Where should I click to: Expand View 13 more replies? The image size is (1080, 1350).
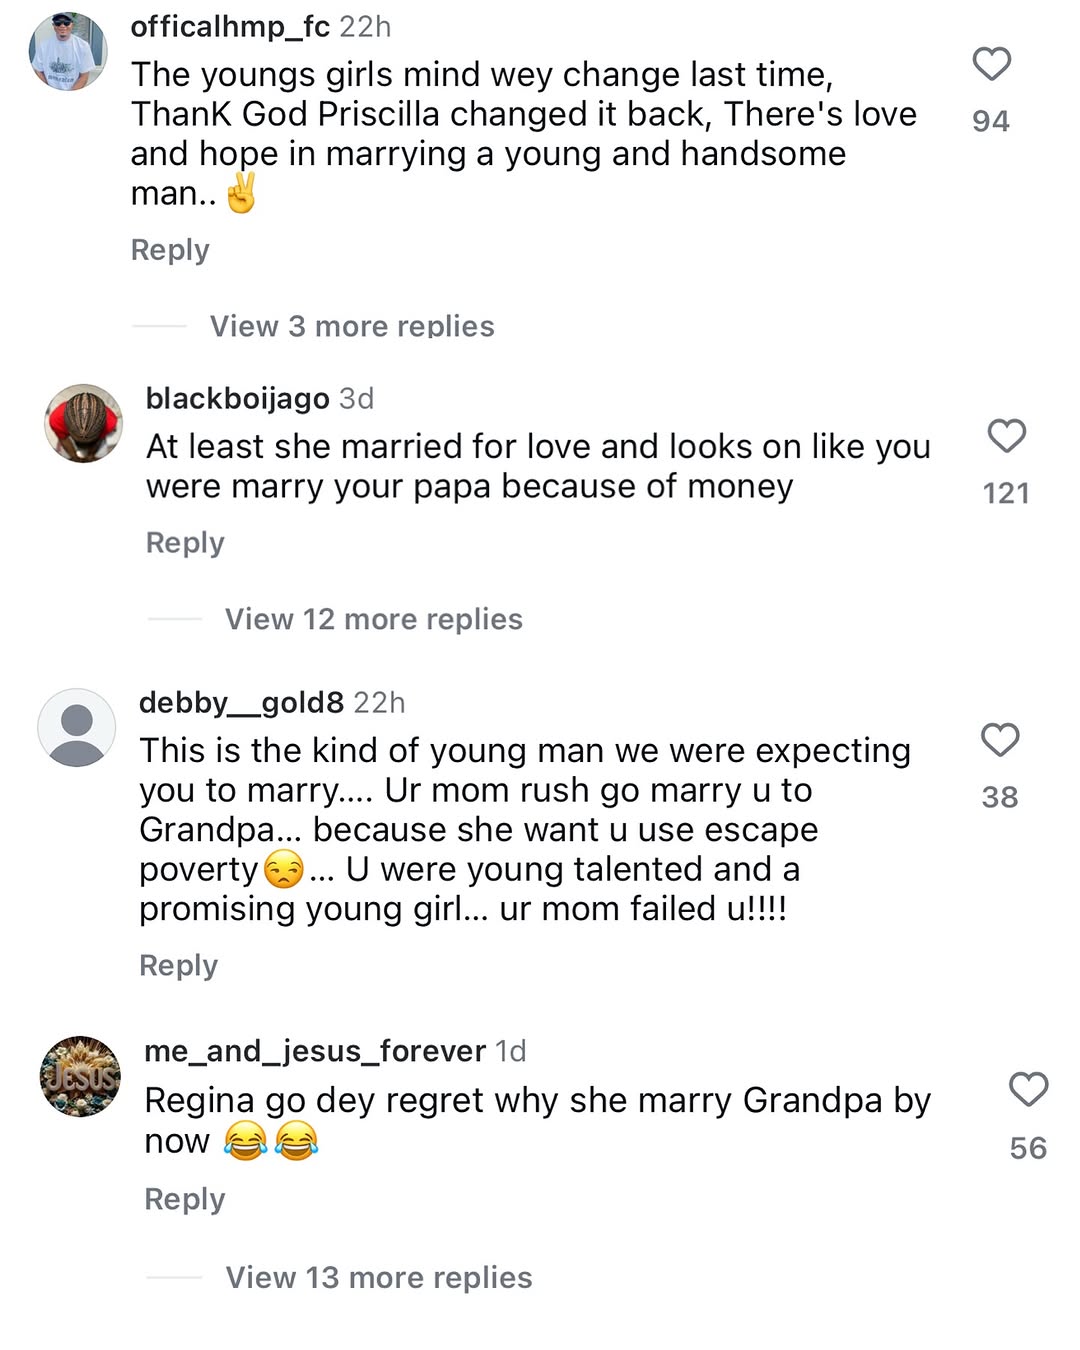coord(378,1277)
